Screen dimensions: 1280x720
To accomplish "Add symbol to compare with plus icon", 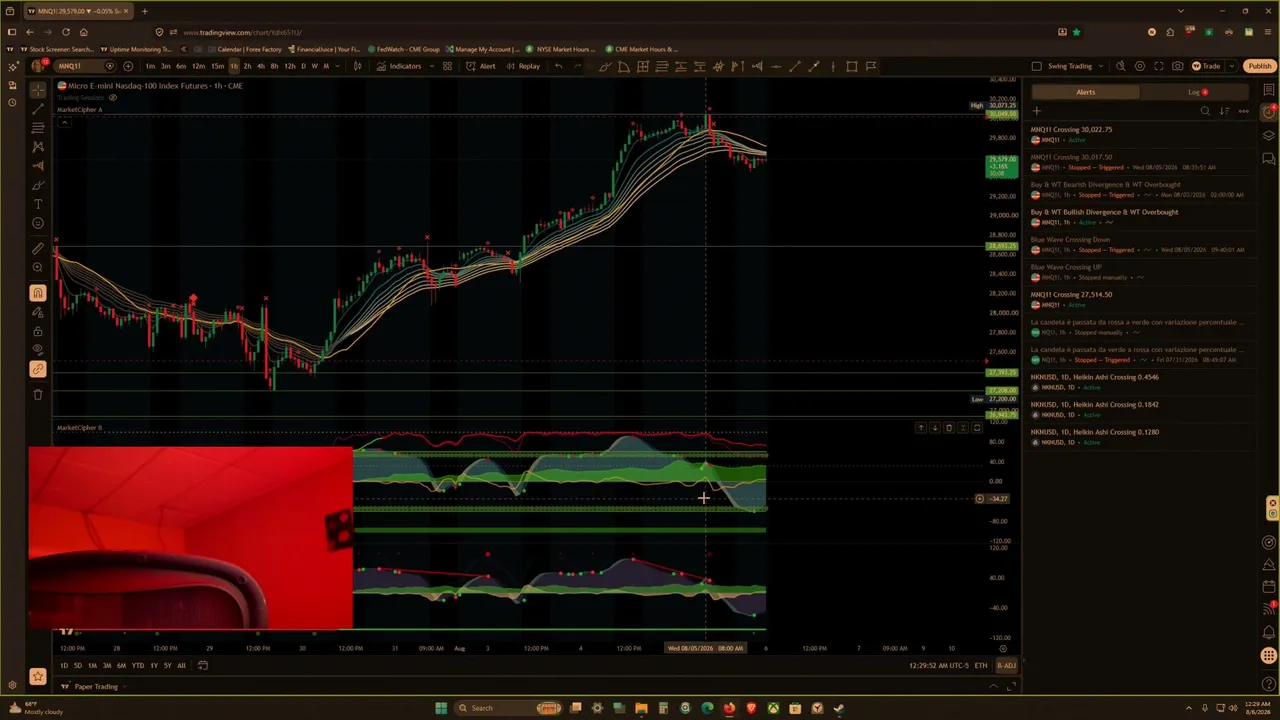I will (128, 66).
